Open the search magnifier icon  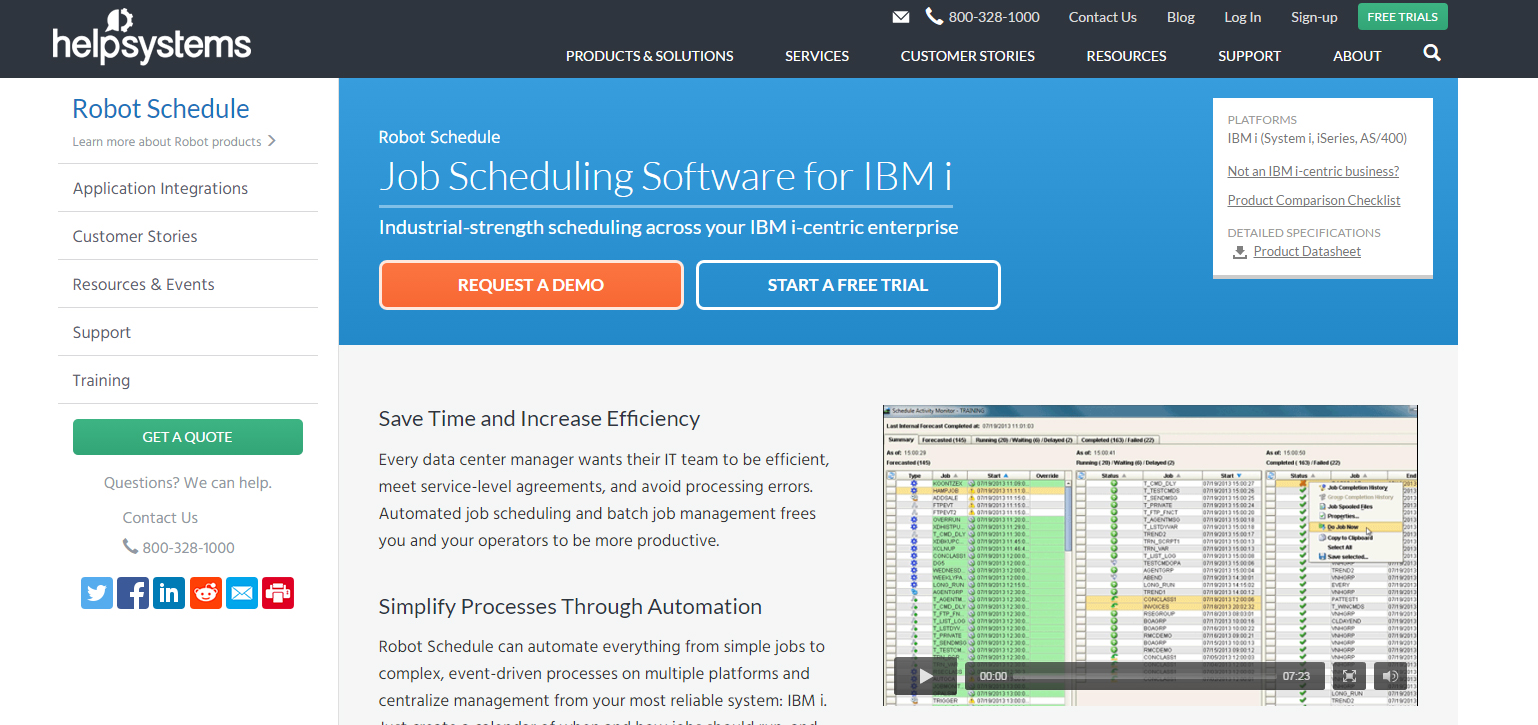(x=1432, y=53)
